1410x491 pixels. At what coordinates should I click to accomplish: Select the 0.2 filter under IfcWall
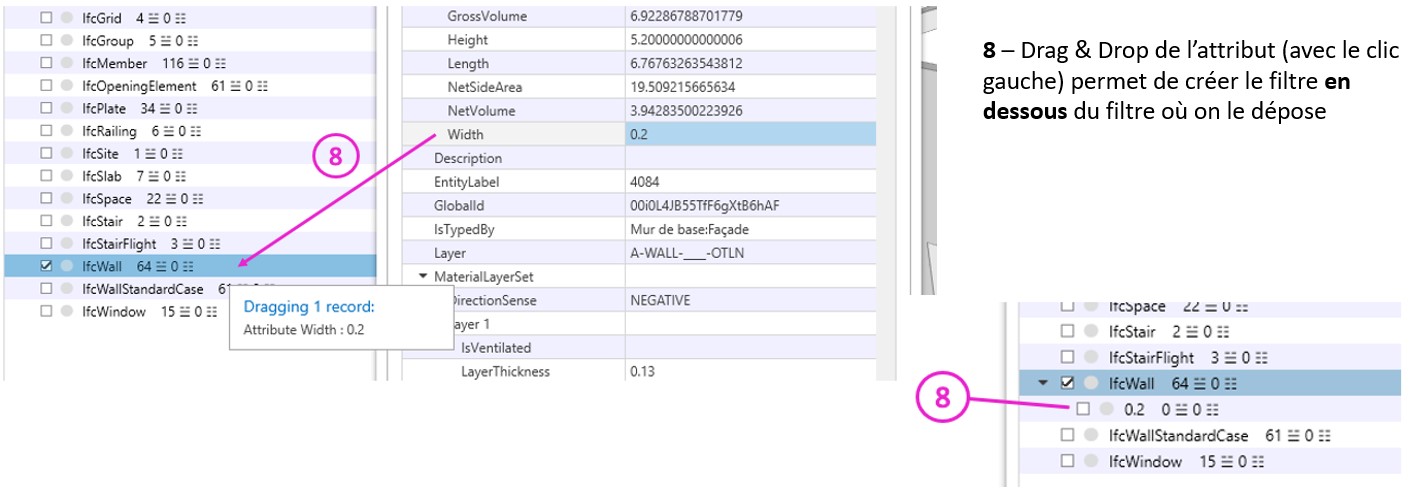click(1134, 409)
